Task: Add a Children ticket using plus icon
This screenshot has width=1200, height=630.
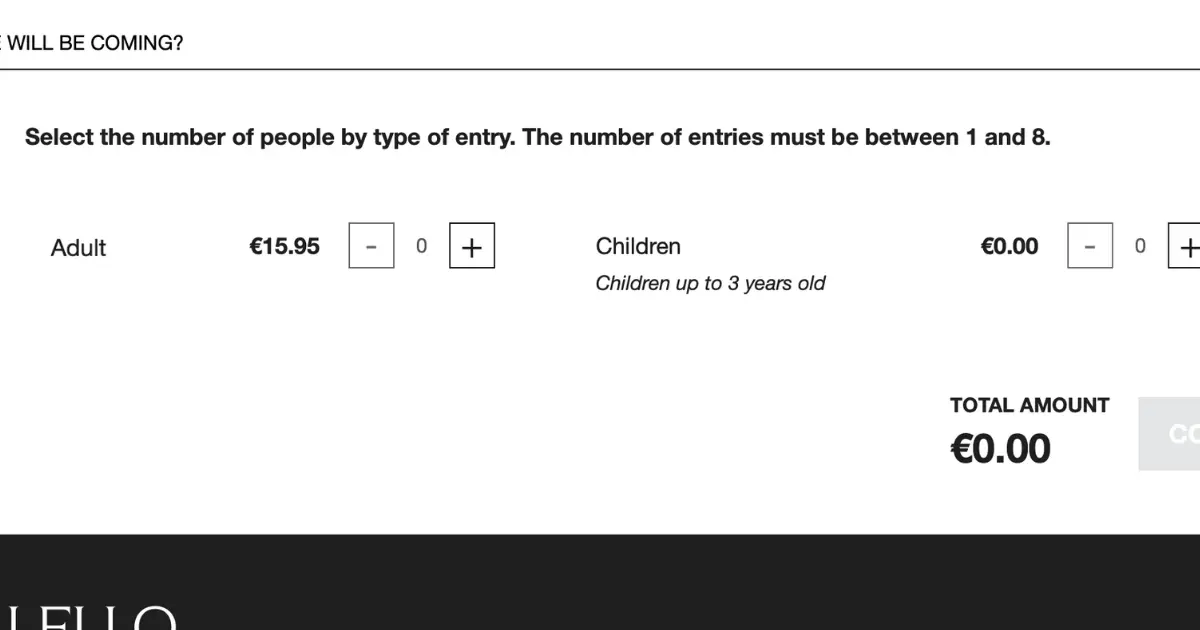Action: [x=1185, y=246]
